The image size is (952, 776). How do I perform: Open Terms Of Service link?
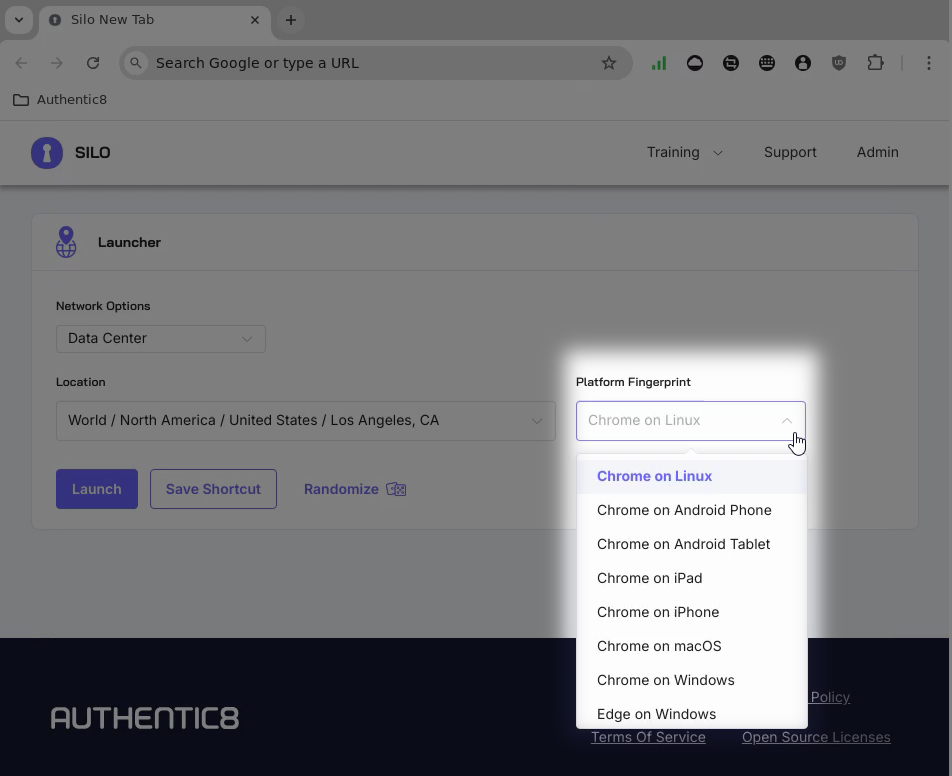648,737
